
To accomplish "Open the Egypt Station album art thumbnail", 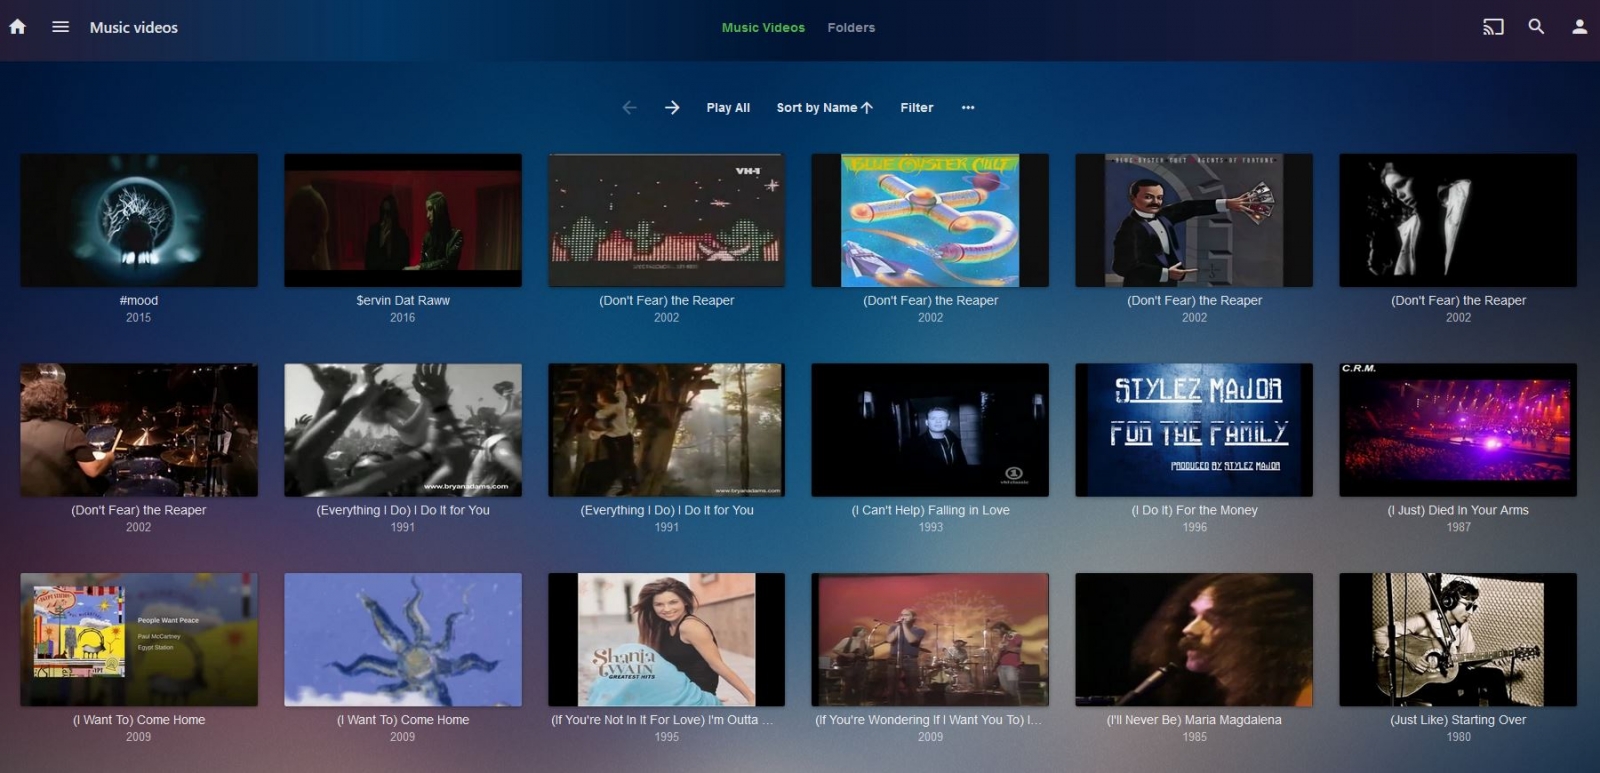I will 139,640.
